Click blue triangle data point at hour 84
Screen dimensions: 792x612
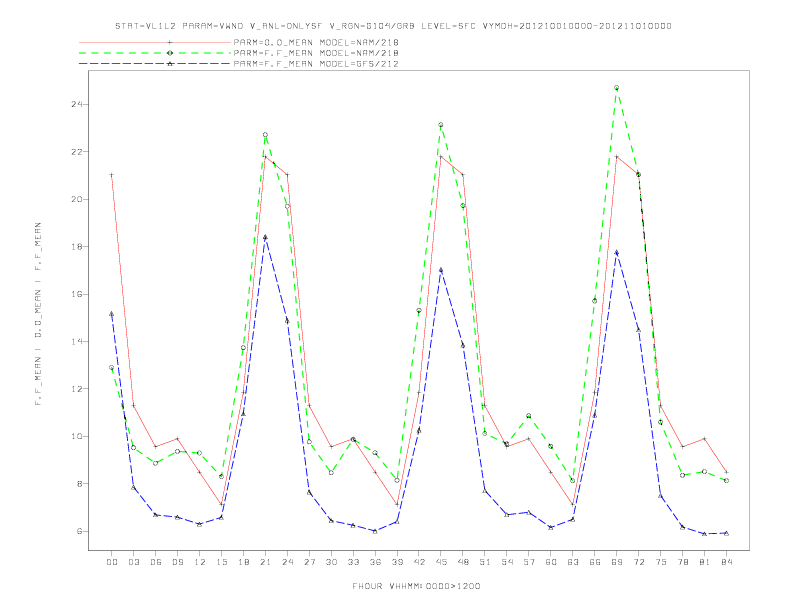point(727,533)
